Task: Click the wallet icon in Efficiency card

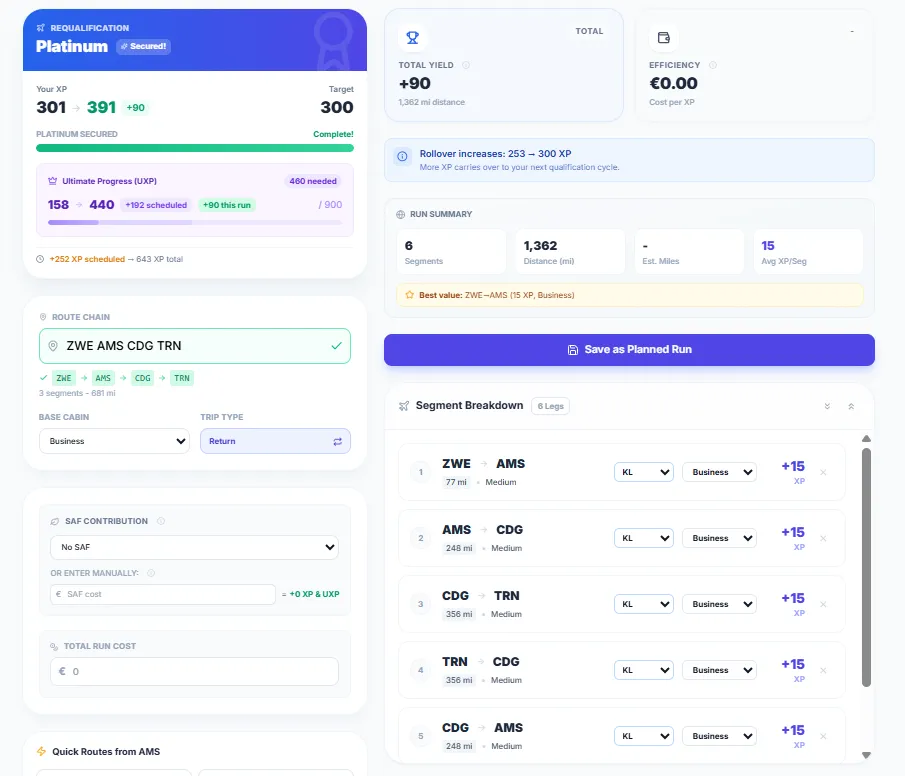Action: [x=663, y=38]
